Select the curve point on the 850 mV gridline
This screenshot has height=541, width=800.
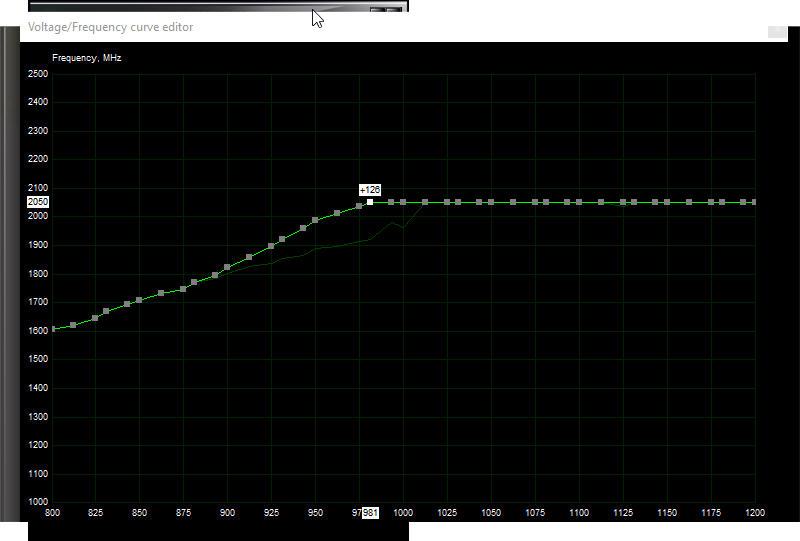[x=139, y=300]
